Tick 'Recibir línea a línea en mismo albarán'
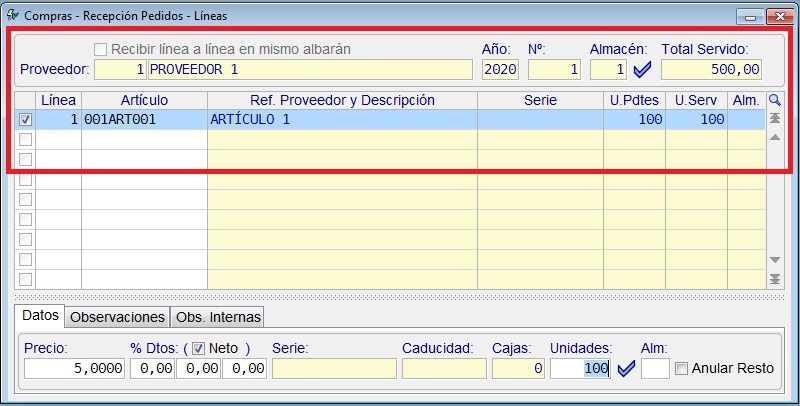The height and width of the screenshot is (406, 800). (100, 49)
